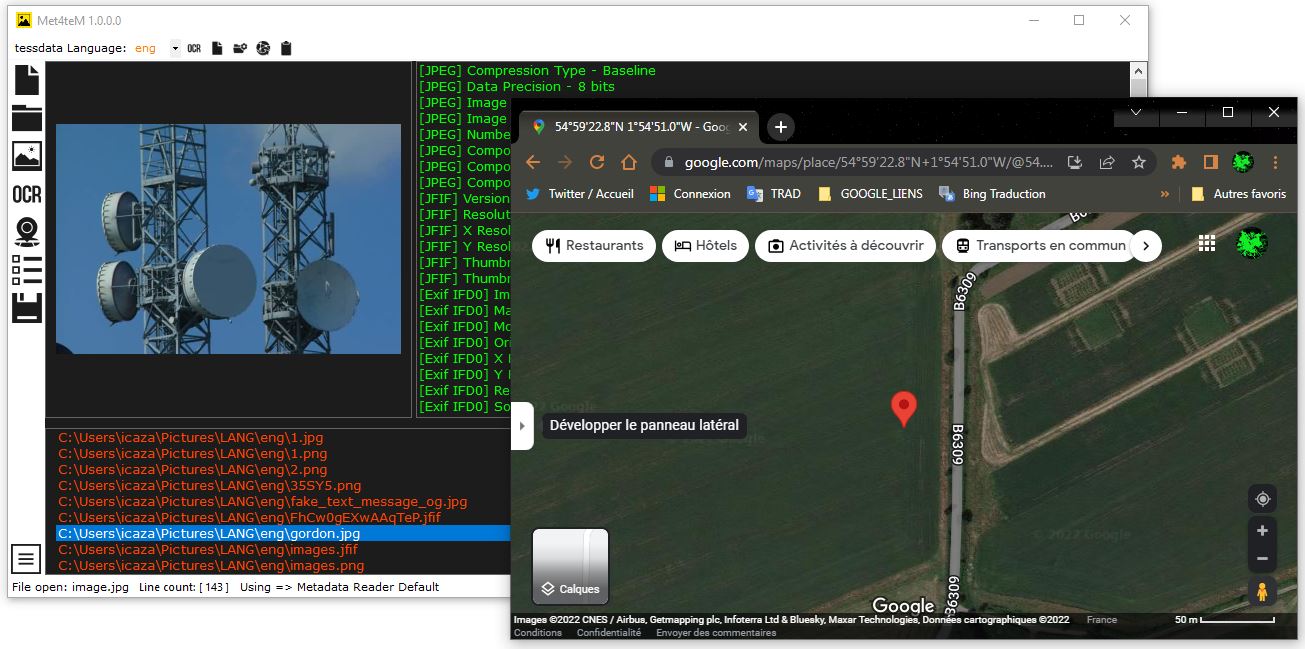
Task: Click the Google account avatar on the map
Action: tap(1251, 243)
